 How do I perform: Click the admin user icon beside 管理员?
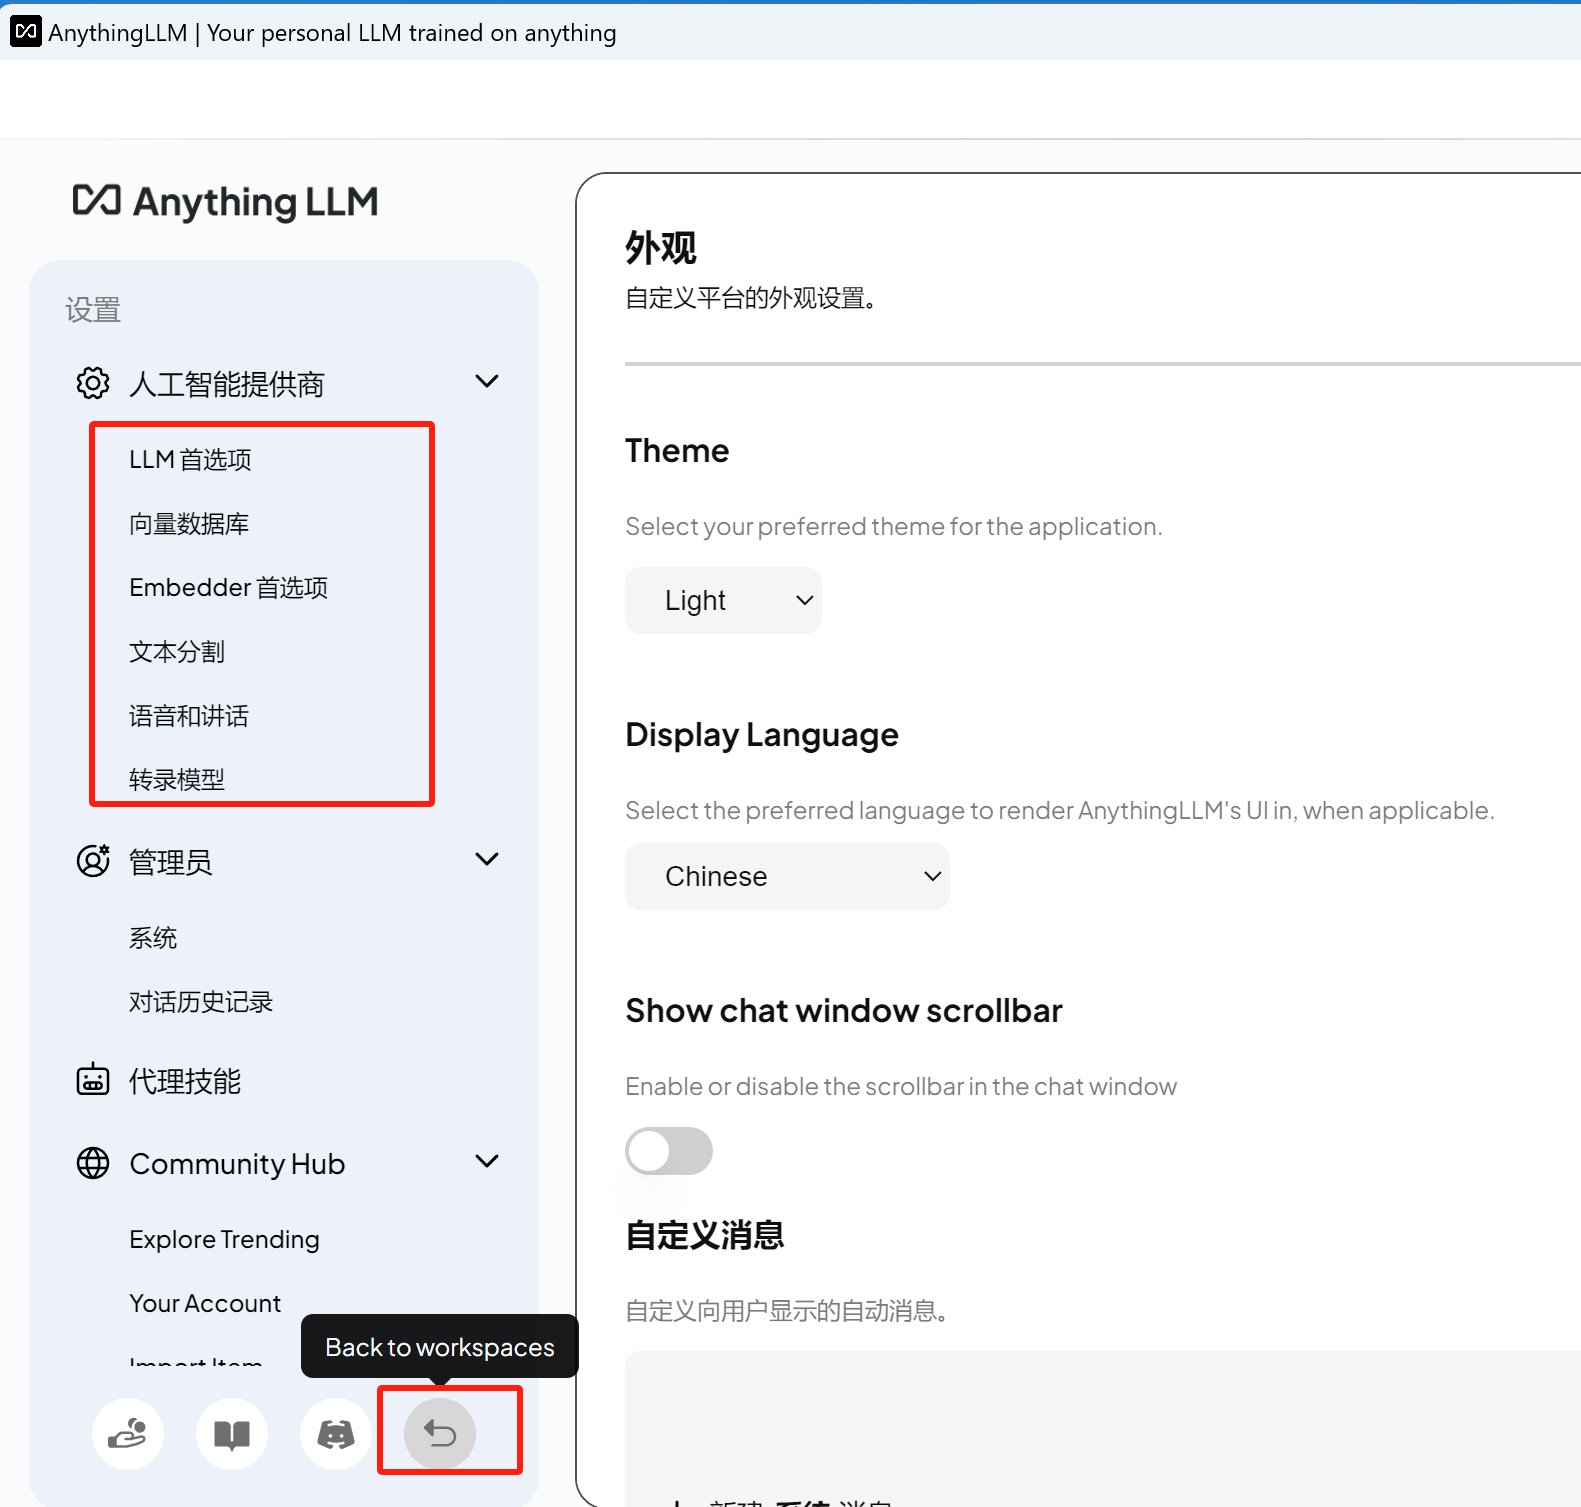93,861
